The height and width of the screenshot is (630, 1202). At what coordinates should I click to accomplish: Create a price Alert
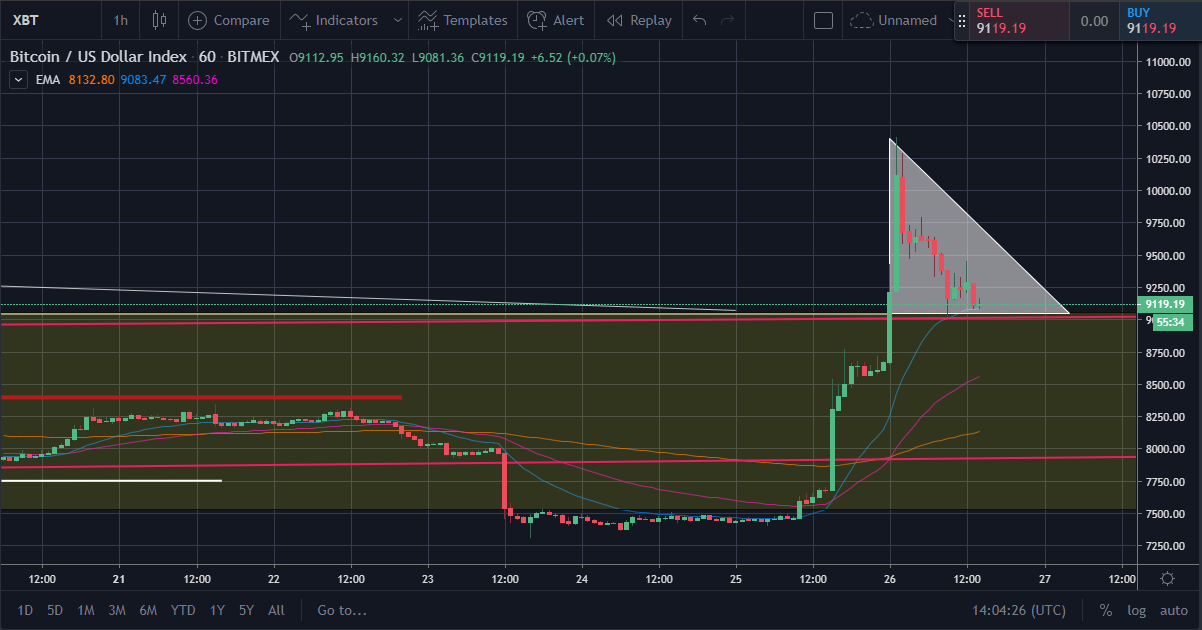pyautogui.click(x=556, y=20)
